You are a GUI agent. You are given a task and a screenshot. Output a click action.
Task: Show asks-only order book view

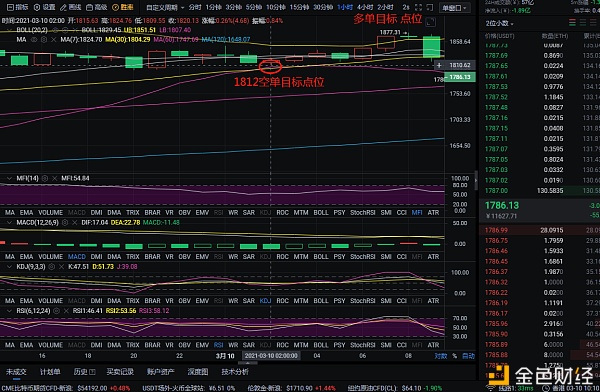coord(593,23)
